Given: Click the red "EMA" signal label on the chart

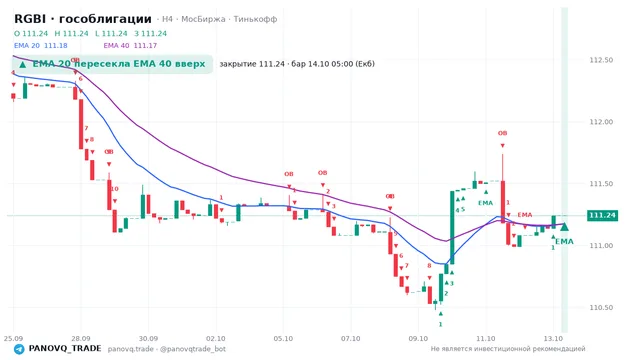Looking at the screenshot, I should (525, 215).
